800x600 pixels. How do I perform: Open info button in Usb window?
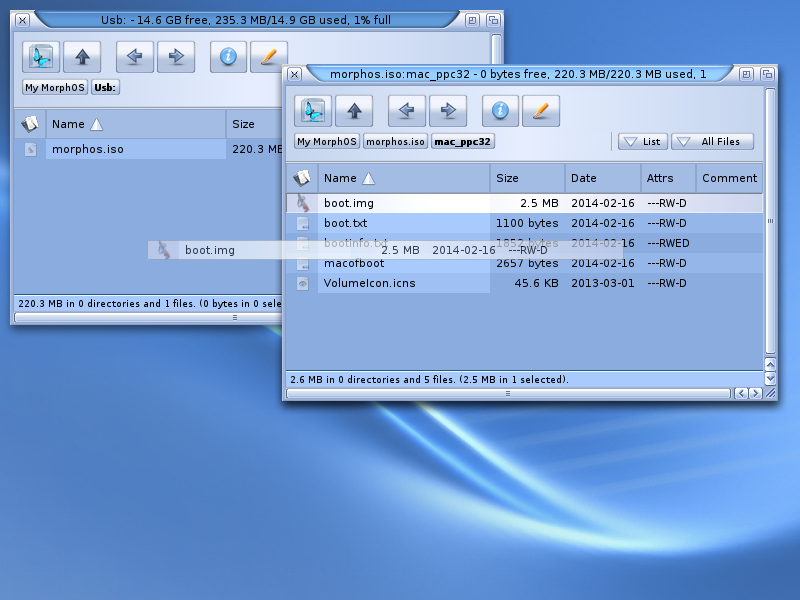pos(228,57)
